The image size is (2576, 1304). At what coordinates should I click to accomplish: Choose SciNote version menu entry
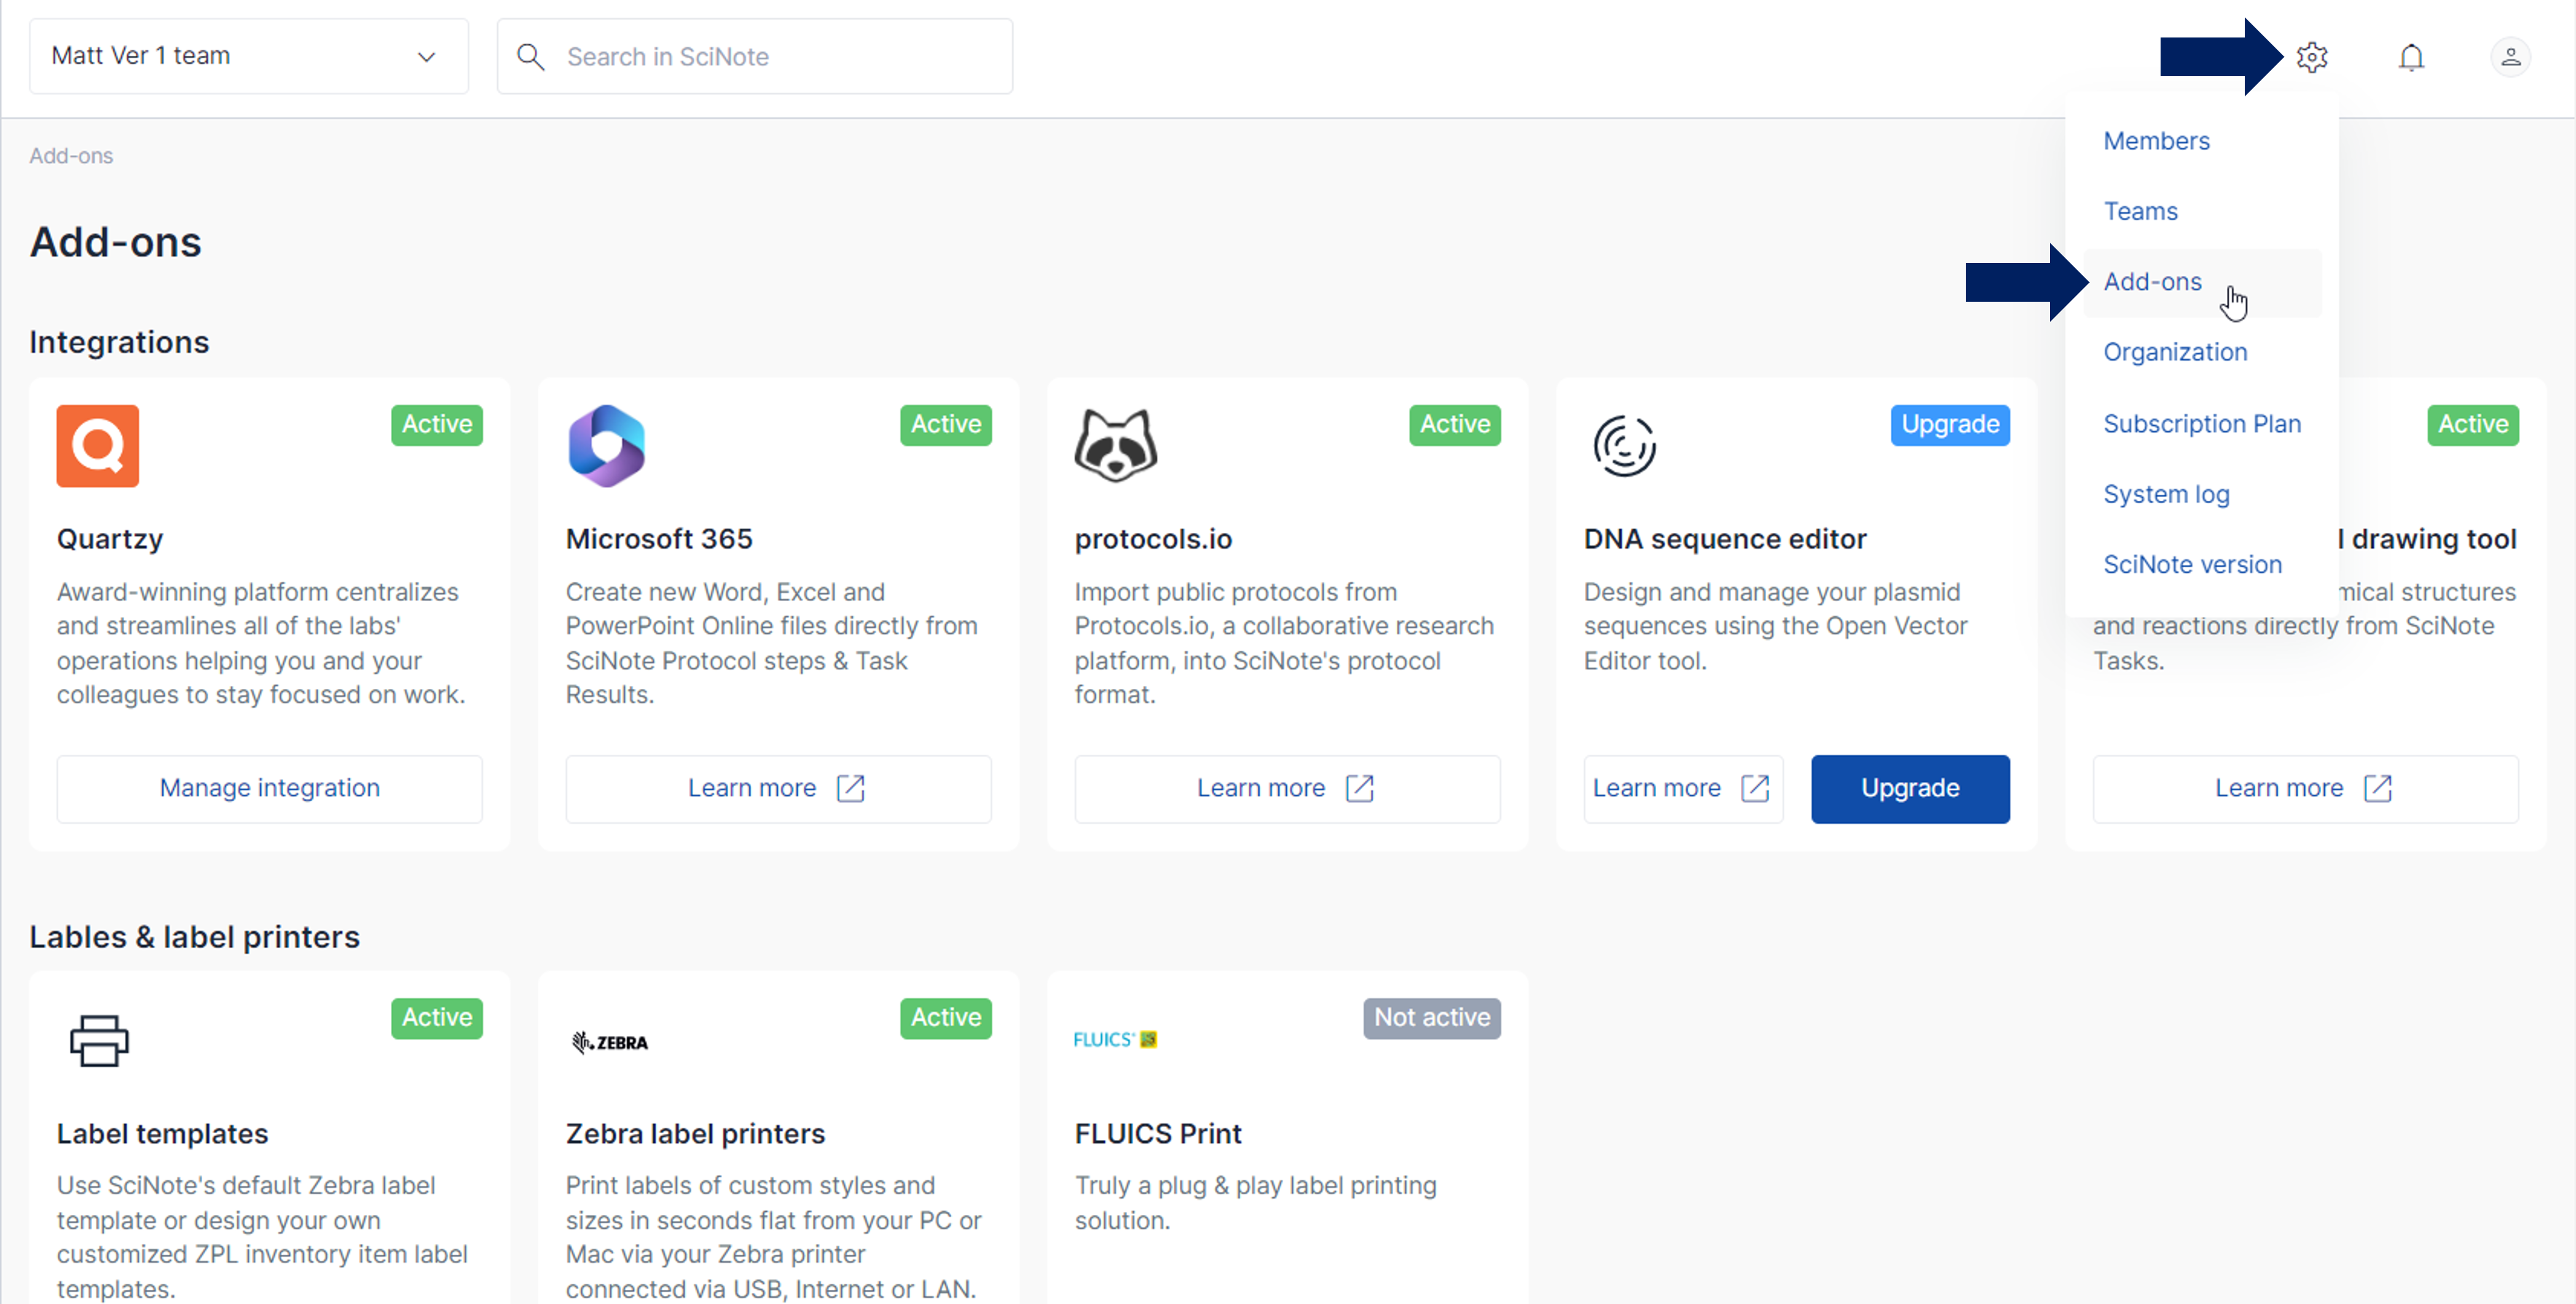(2192, 564)
